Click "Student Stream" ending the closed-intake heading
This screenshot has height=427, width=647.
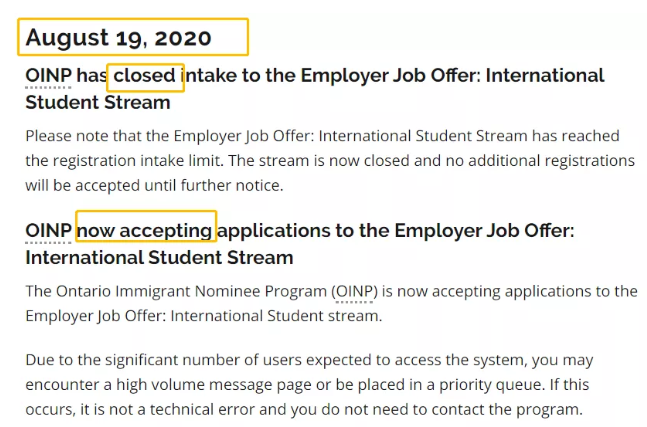pos(98,103)
